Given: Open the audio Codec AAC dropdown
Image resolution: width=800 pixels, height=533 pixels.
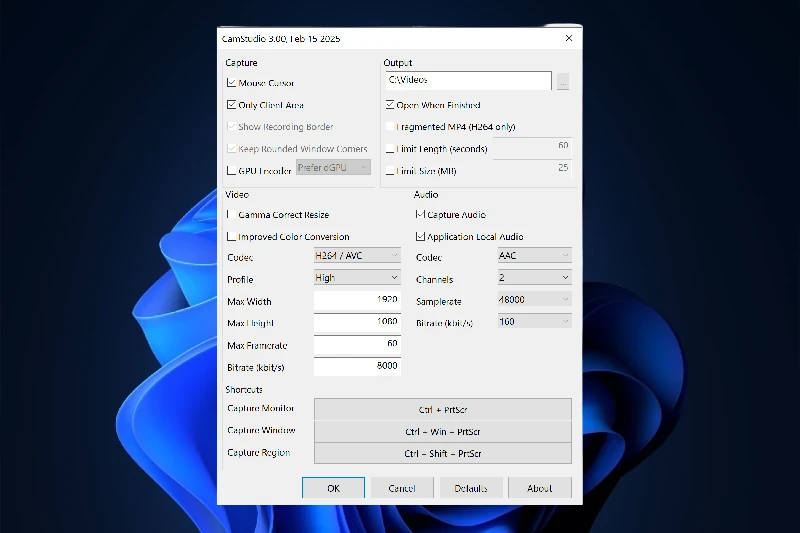Looking at the screenshot, I should pos(535,256).
